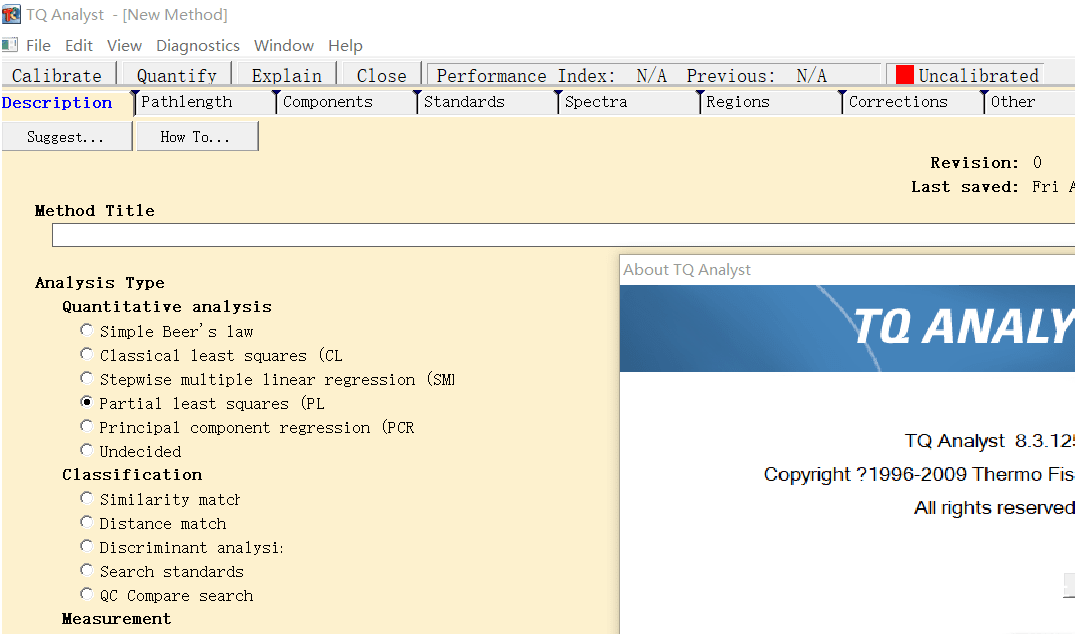Click the Classification heading

[x=132, y=475]
